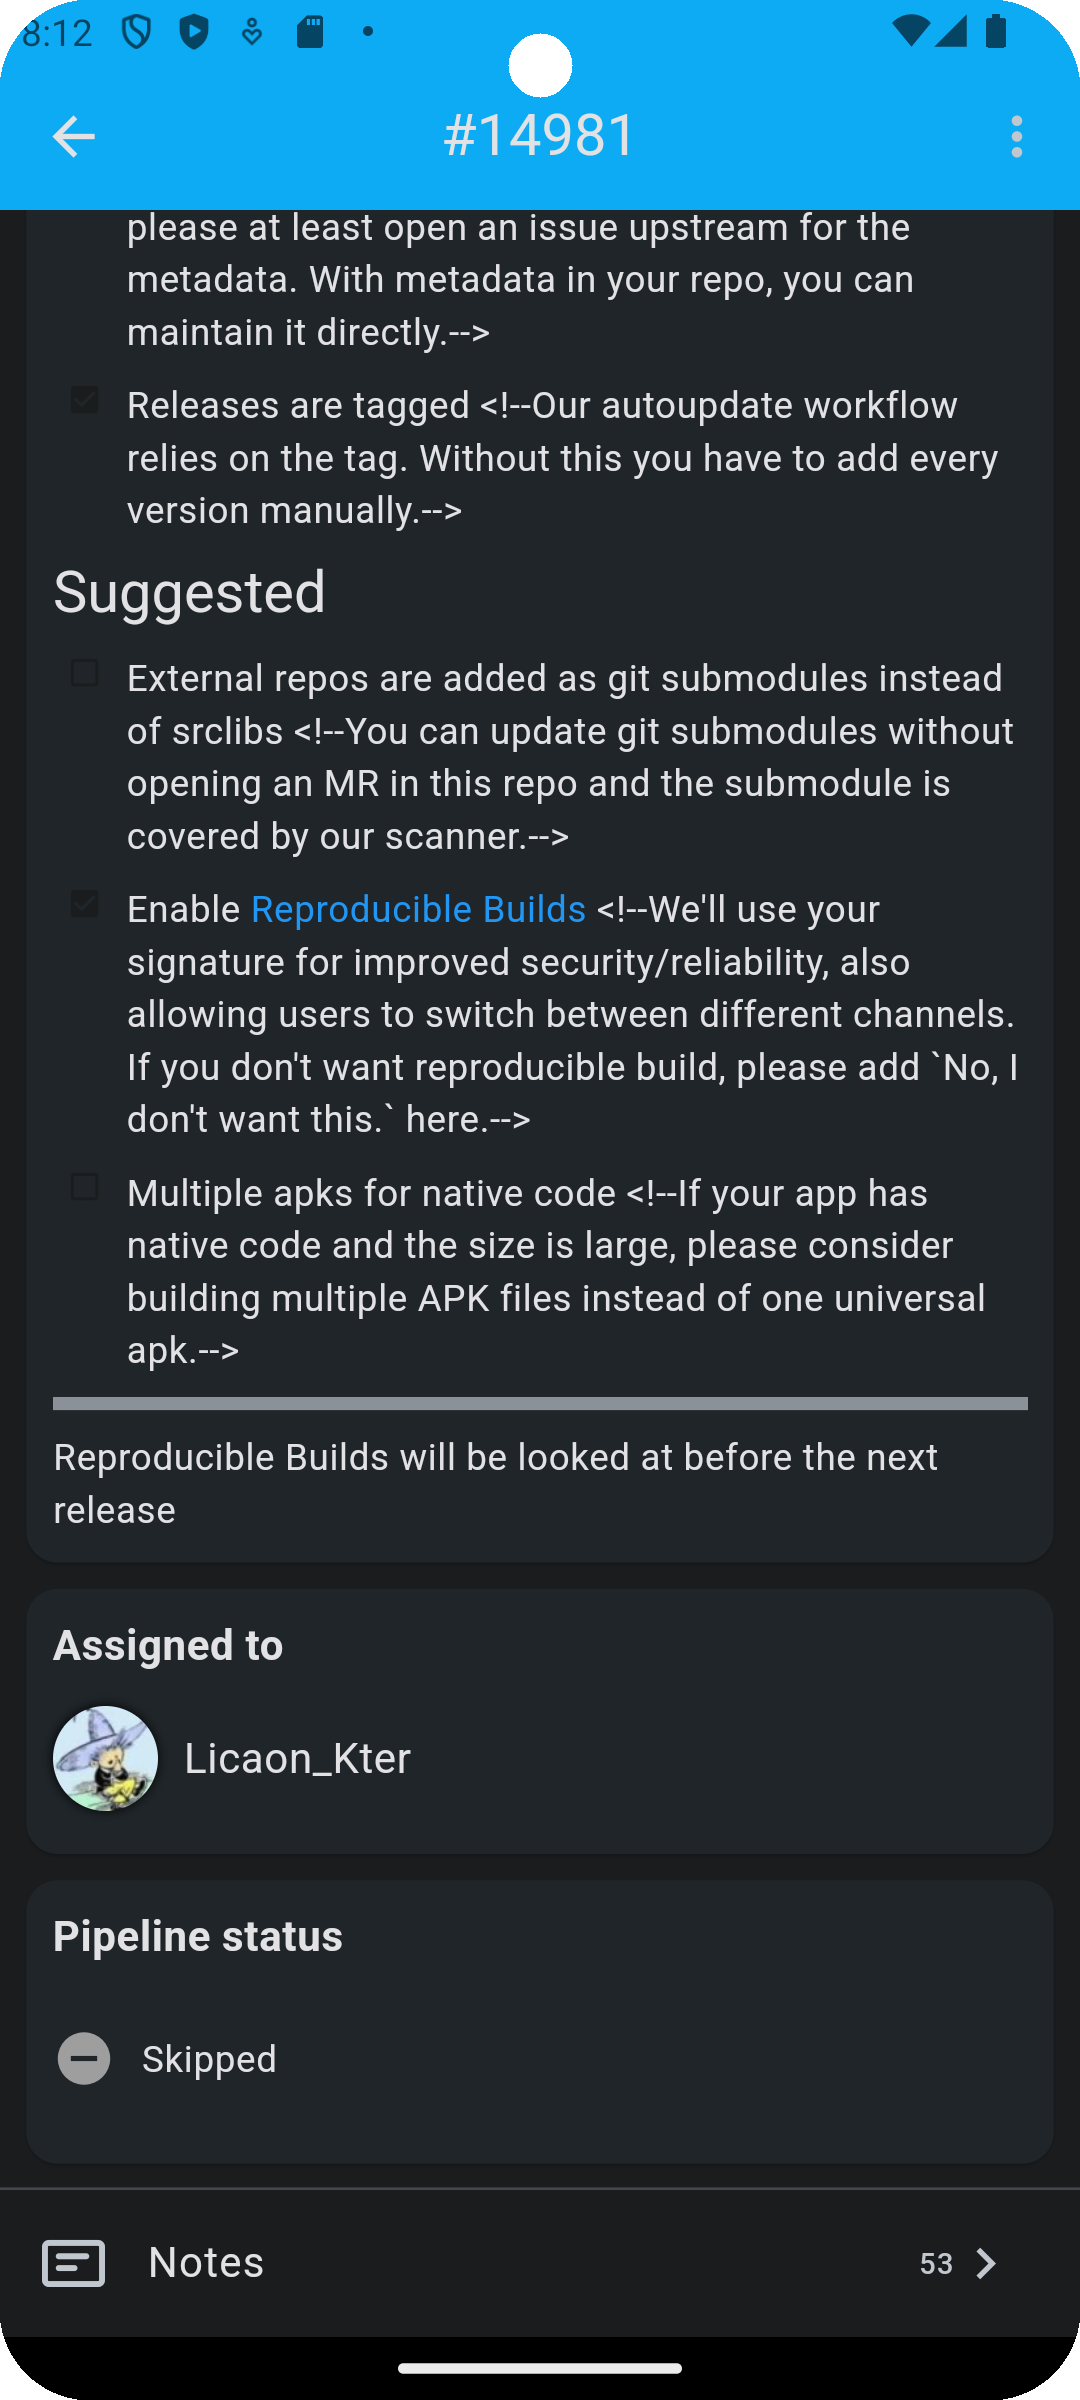Screen dimensions: 1080x2400
Task: Tap the #14981 title text
Action: coord(540,136)
